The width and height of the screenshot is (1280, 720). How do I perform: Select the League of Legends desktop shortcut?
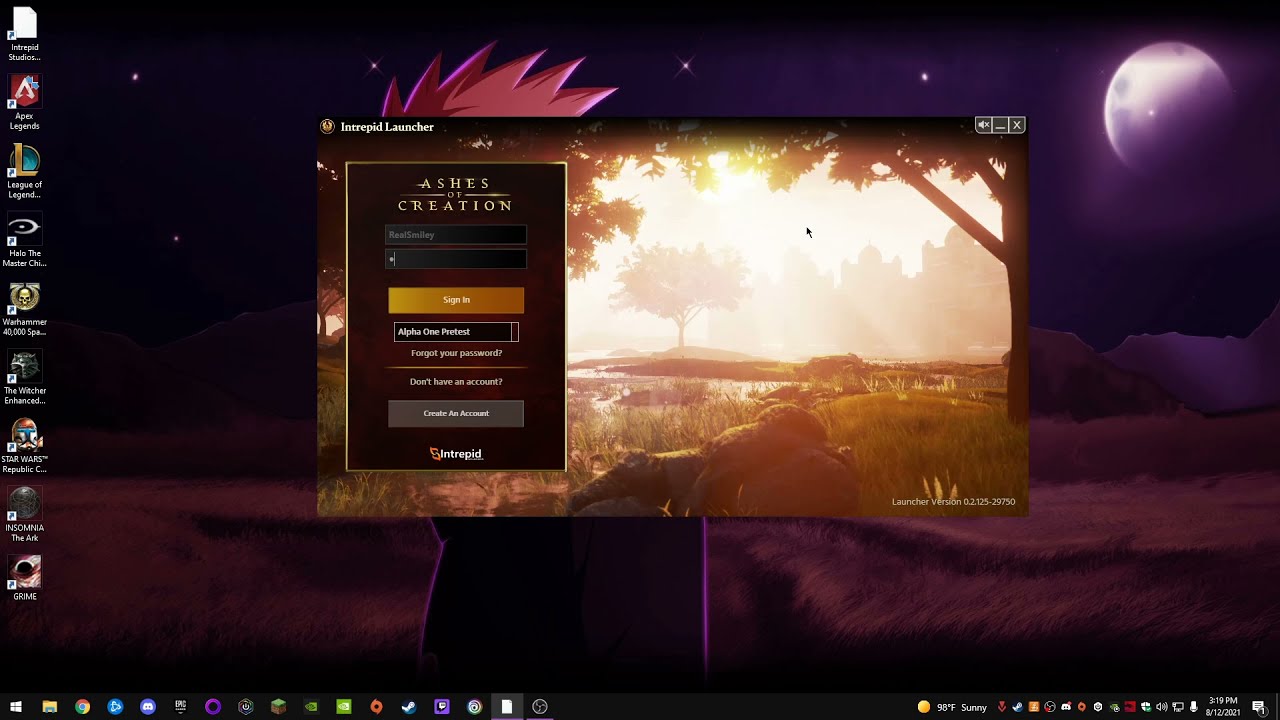pos(24,172)
